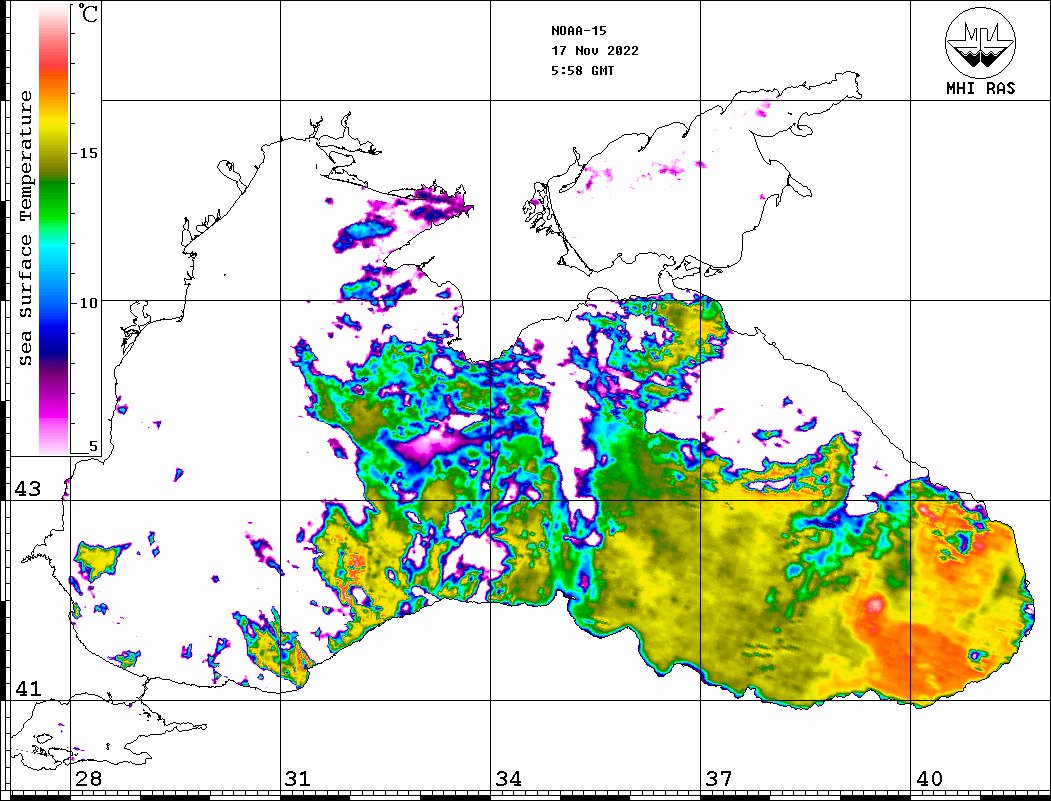
Task: Click the latitude label '41'
Action: pos(28,688)
